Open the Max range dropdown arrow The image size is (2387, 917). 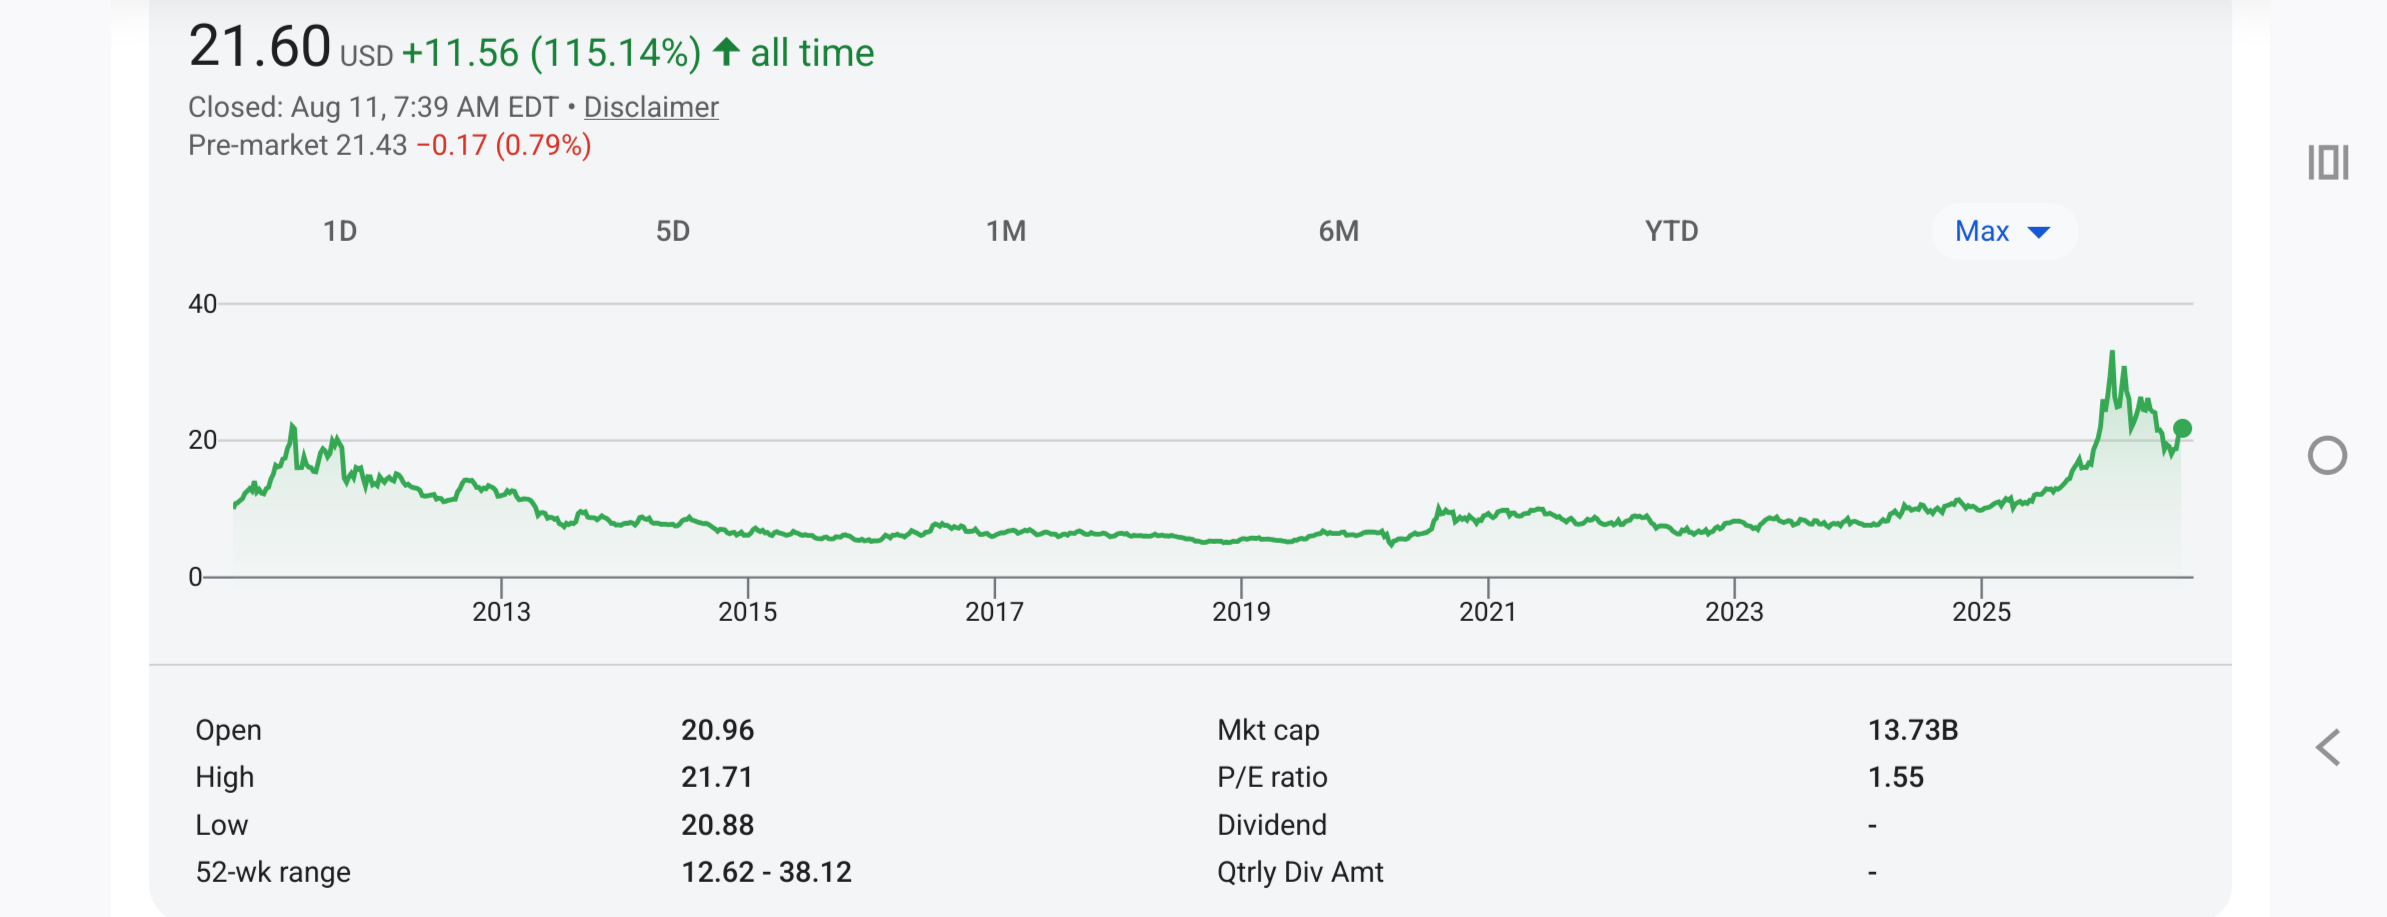(2039, 232)
